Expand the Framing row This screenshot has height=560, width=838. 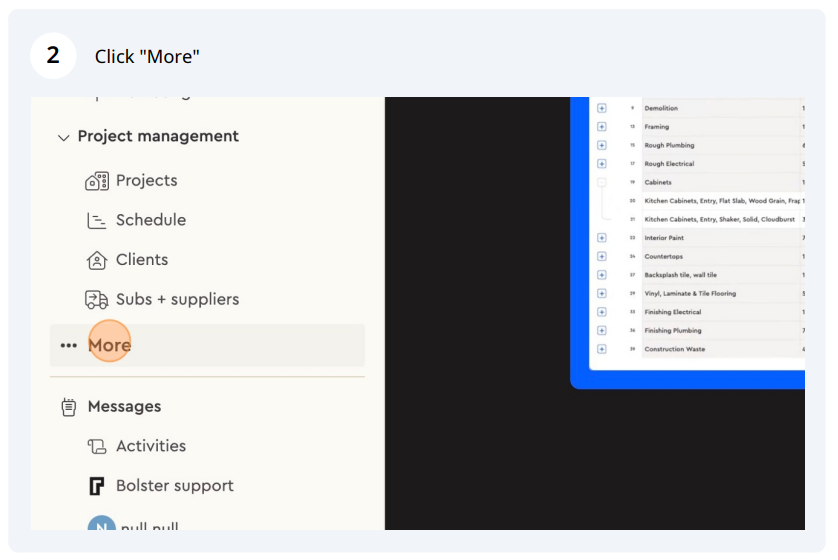click(x=602, y=127)
